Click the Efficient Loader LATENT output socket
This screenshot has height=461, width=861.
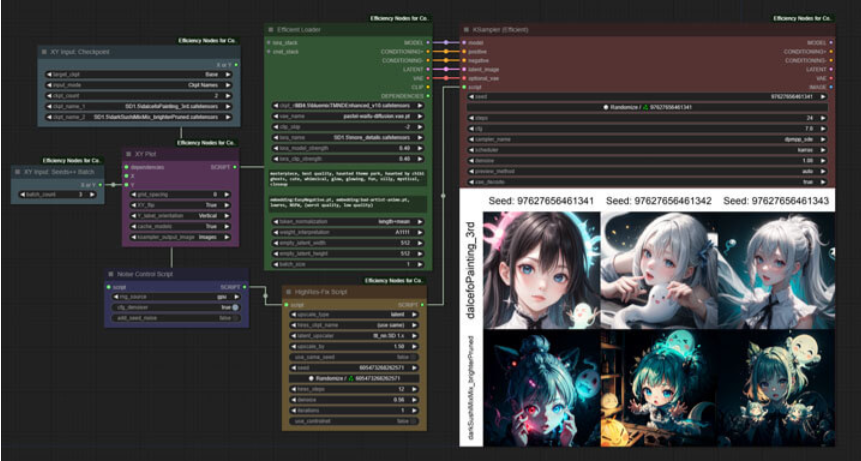coord(428,70)
